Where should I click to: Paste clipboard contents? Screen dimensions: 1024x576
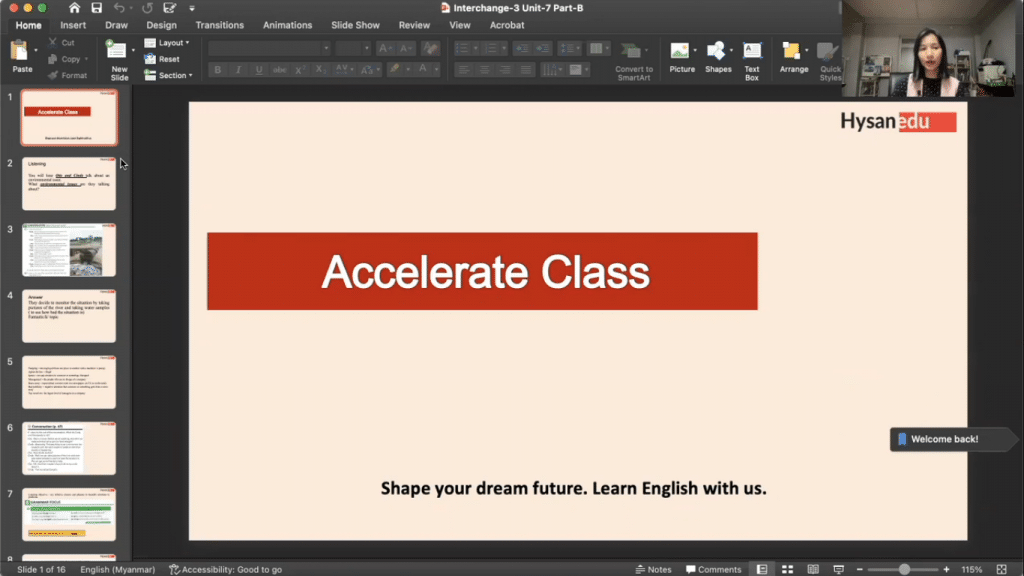[x=22, y=56]
